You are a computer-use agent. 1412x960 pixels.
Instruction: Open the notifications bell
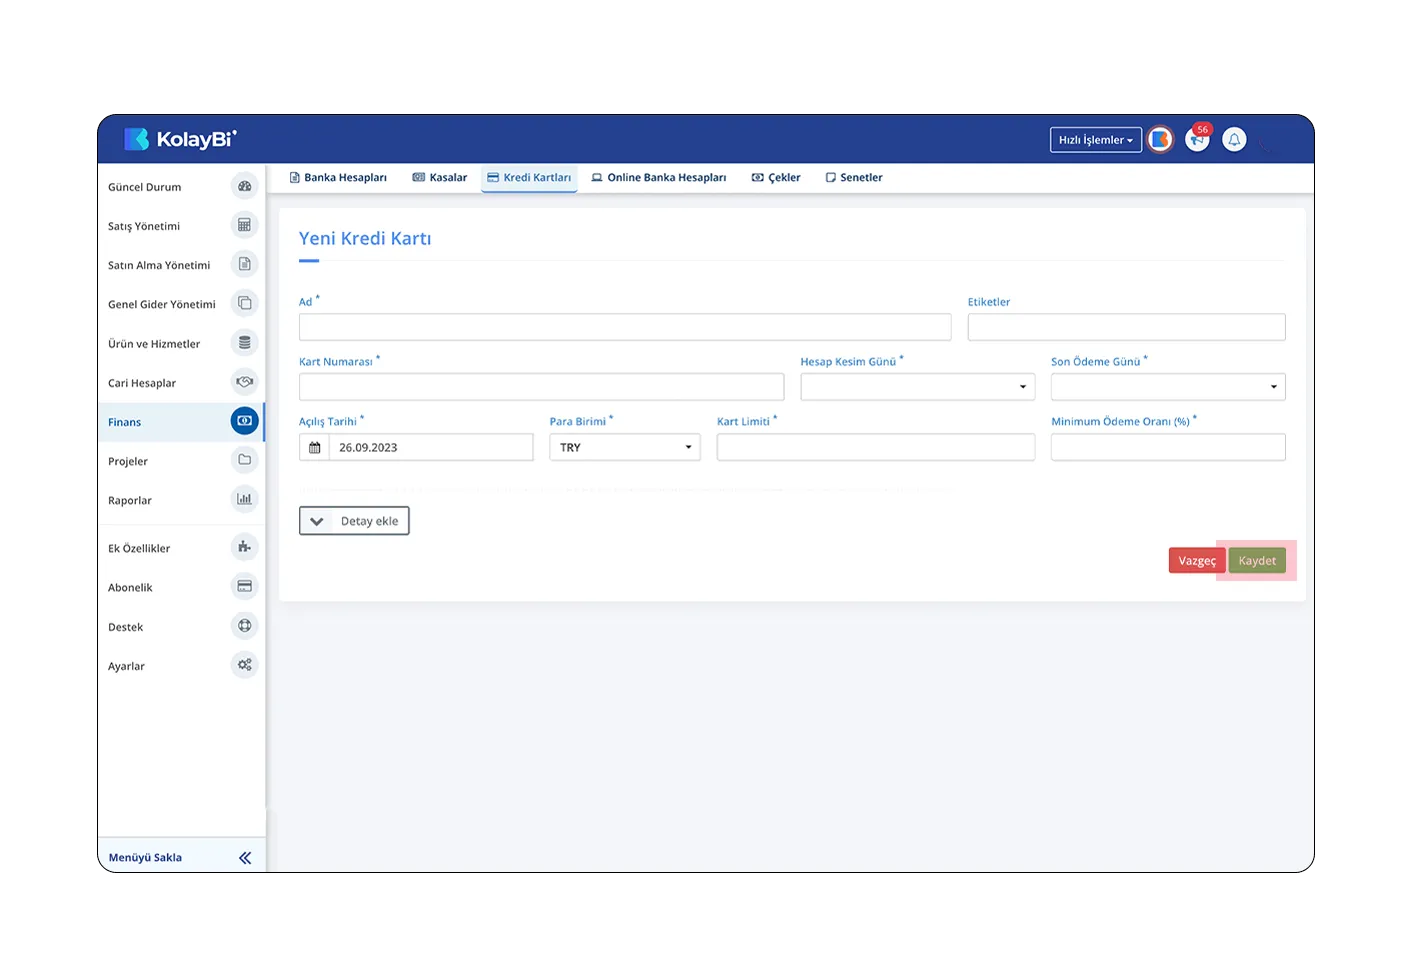tap(1234, 140)
